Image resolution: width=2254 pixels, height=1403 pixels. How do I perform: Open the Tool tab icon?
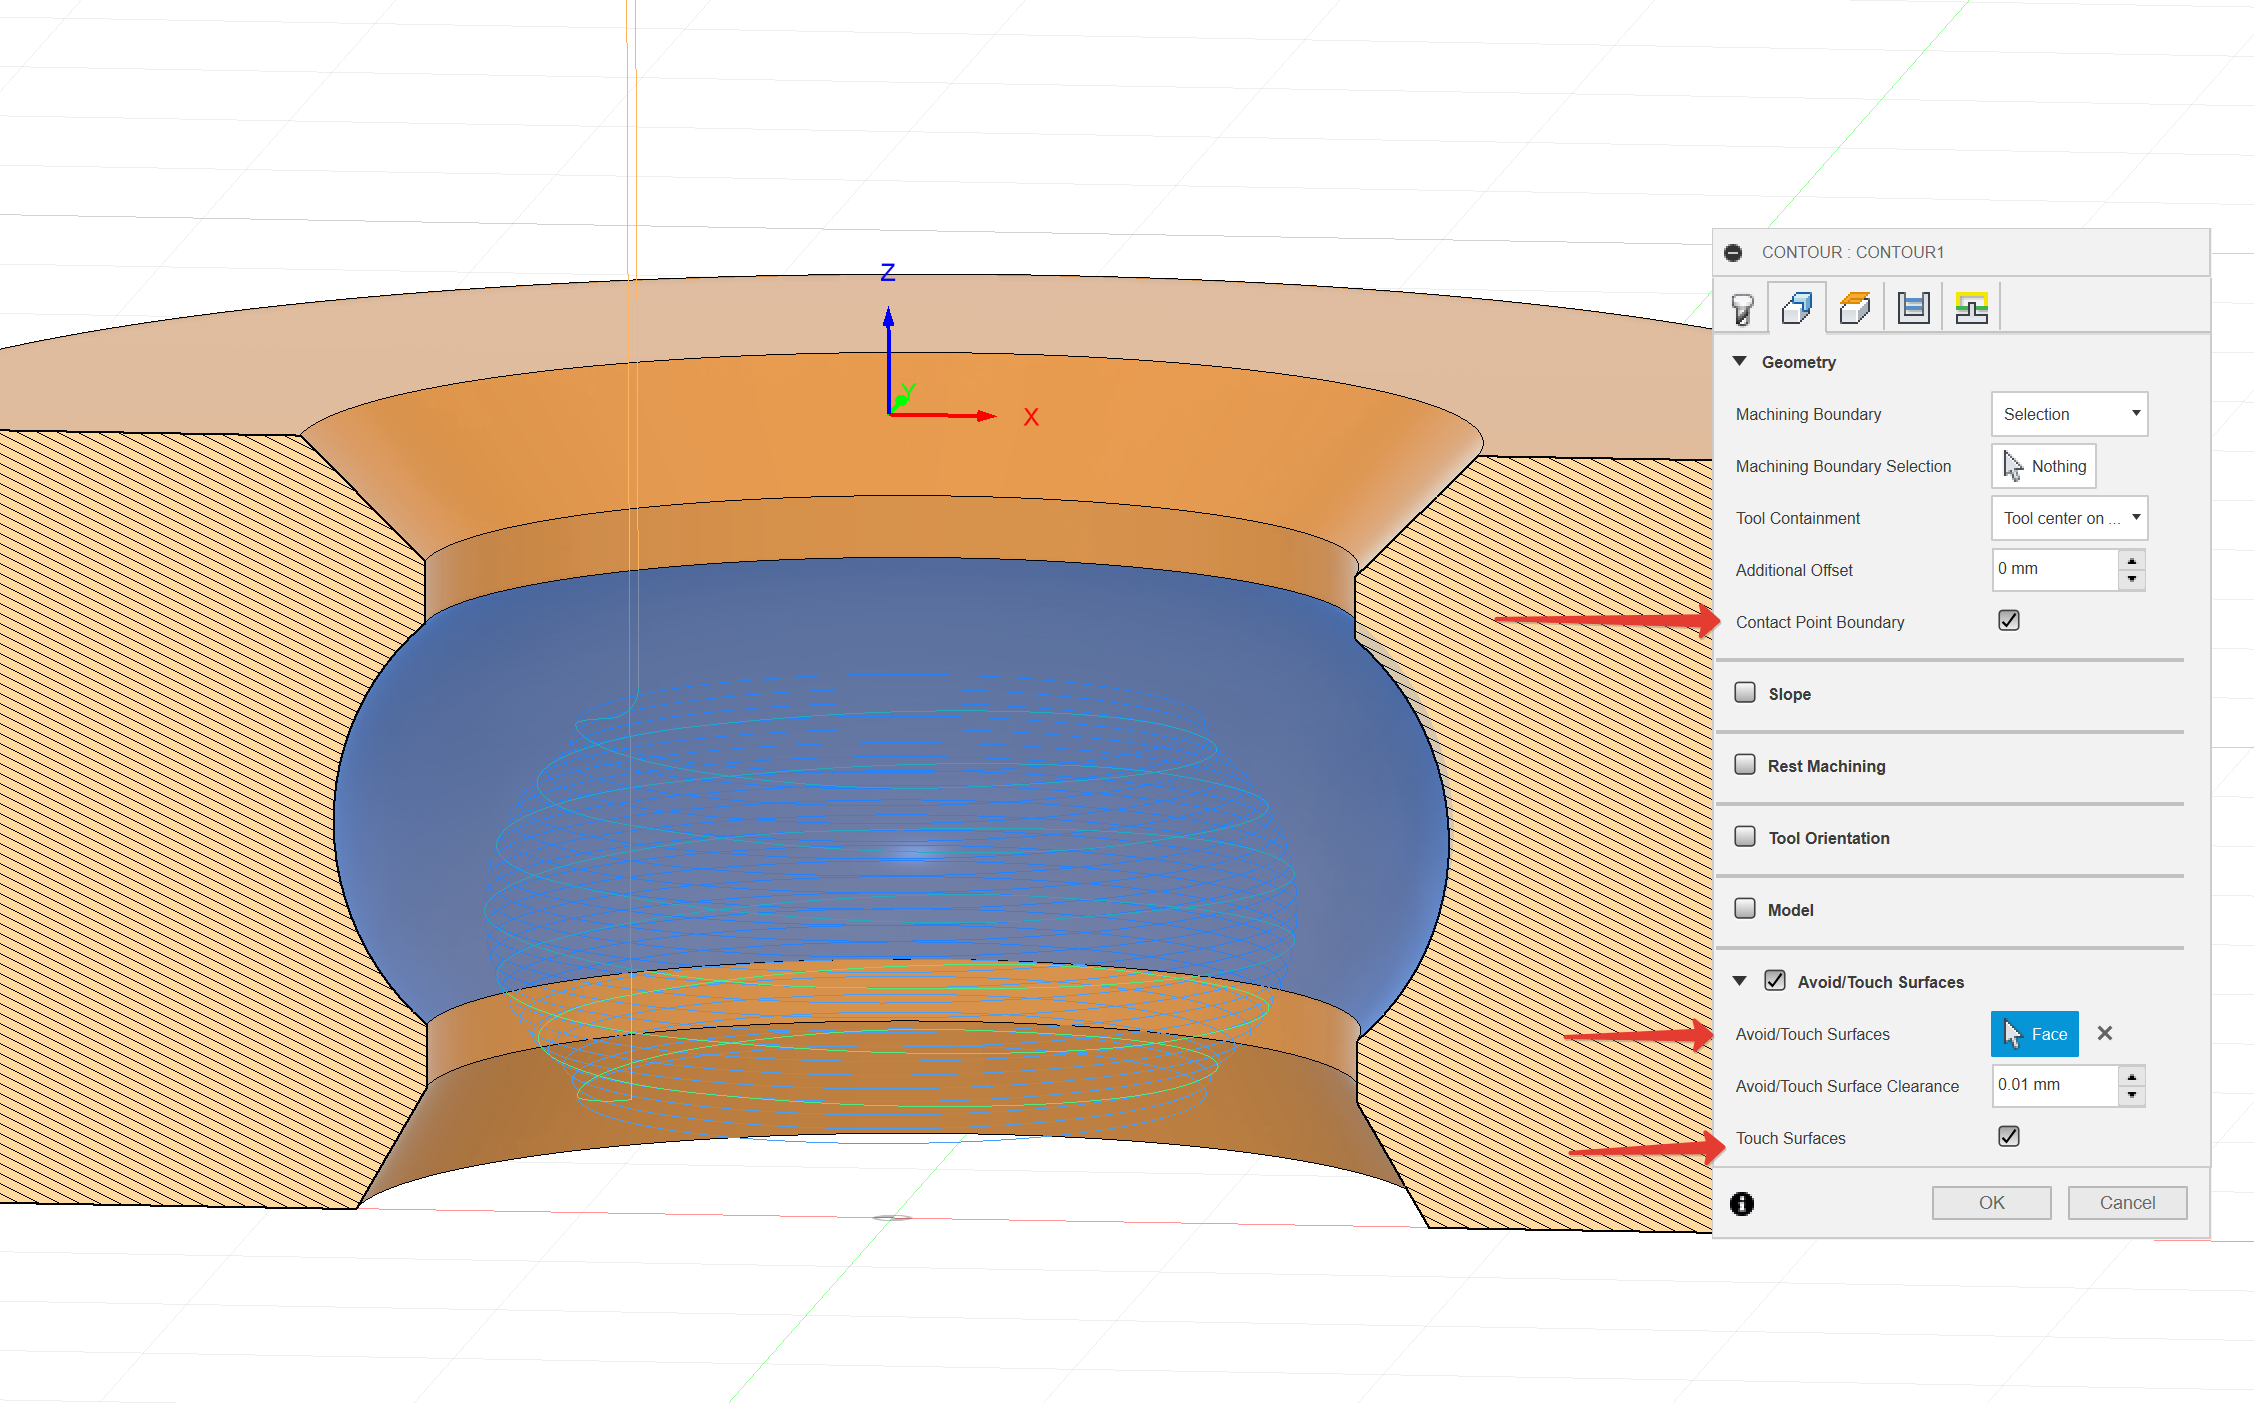pyautogui.click(x=1741, y=308)
